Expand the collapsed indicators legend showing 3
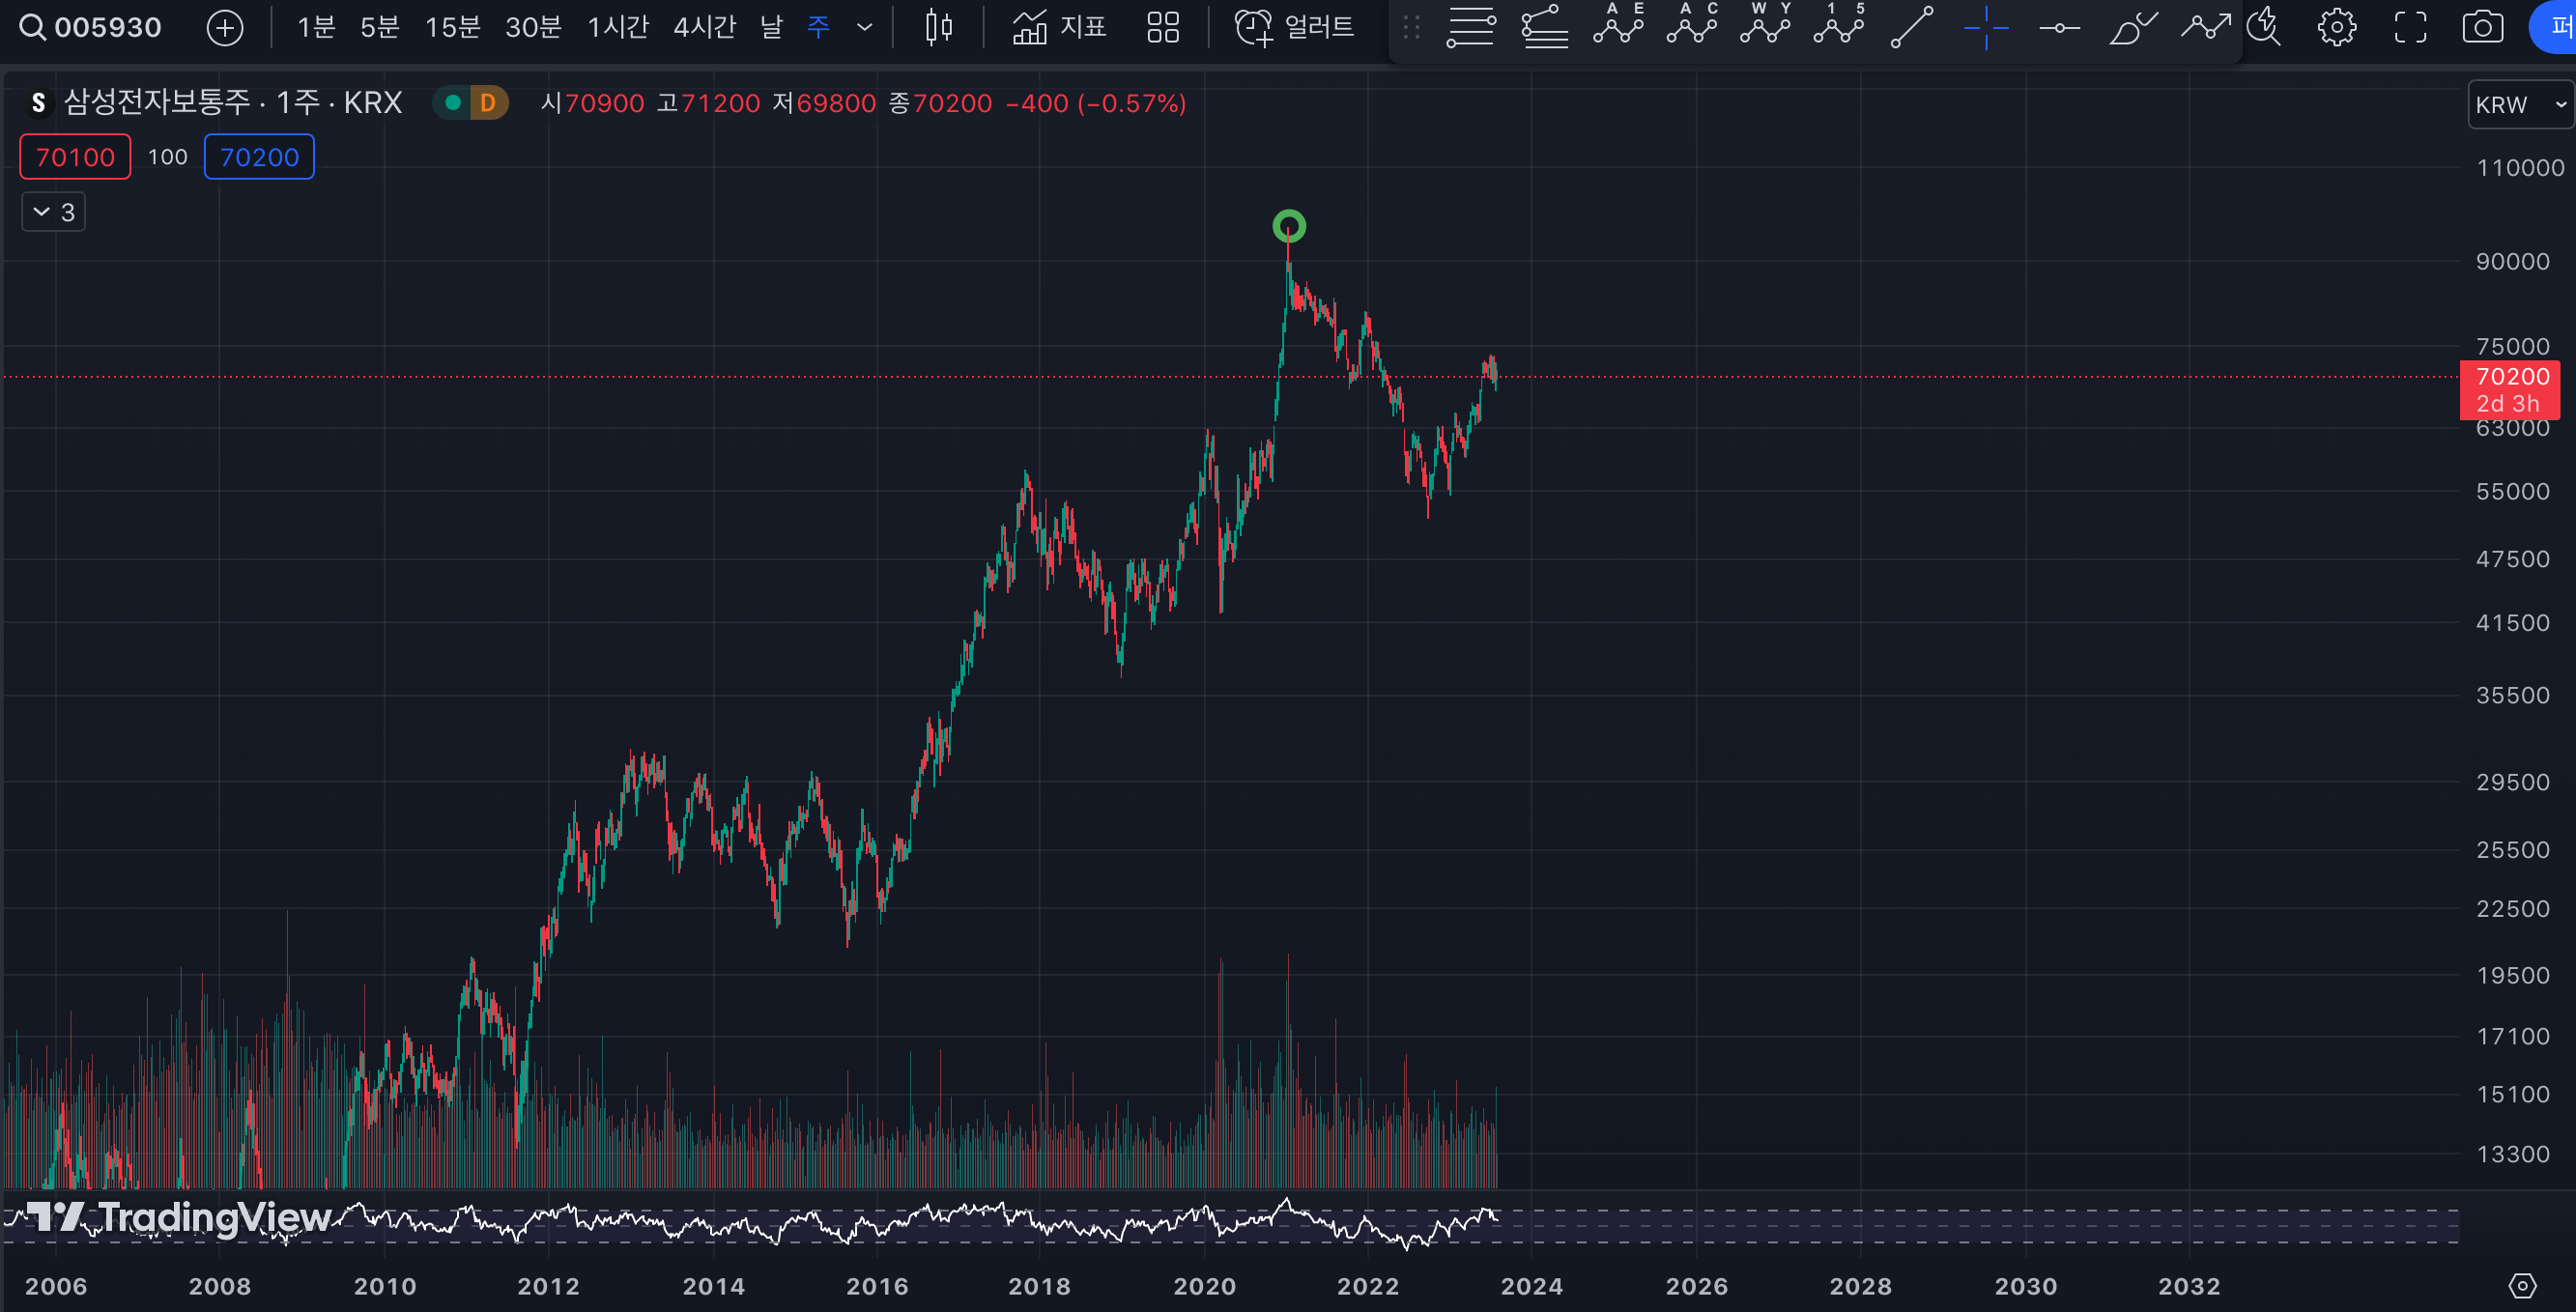The image size is (2576, 1312). (53, 212)
